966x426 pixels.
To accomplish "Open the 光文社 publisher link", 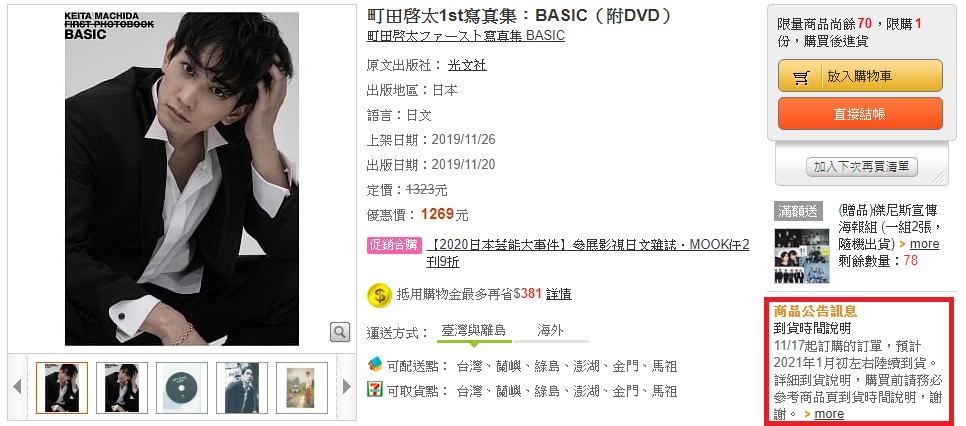I will pyautogui.click(x=467, y=65).
